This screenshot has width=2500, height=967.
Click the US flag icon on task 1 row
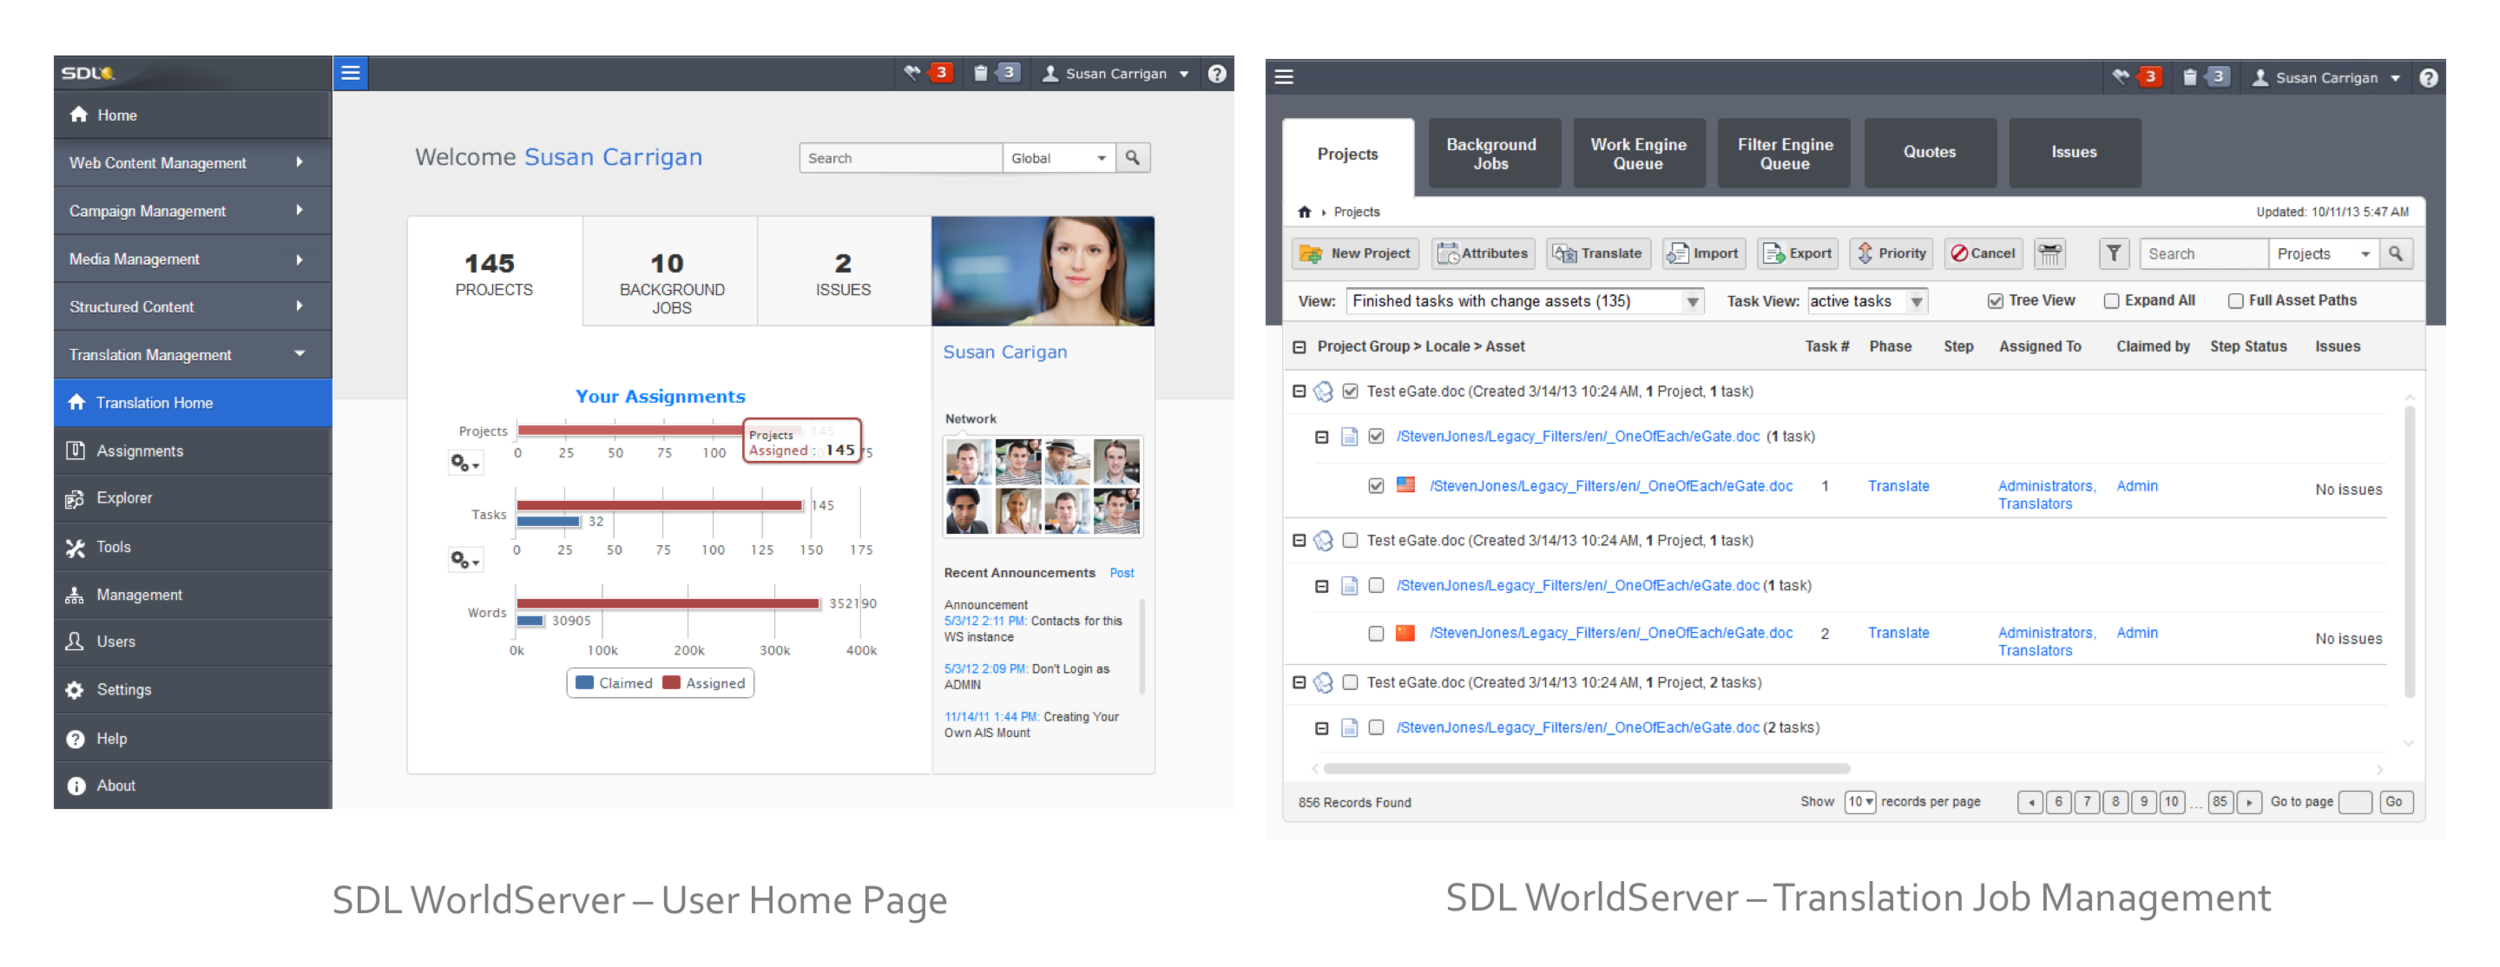[1406, 485]
